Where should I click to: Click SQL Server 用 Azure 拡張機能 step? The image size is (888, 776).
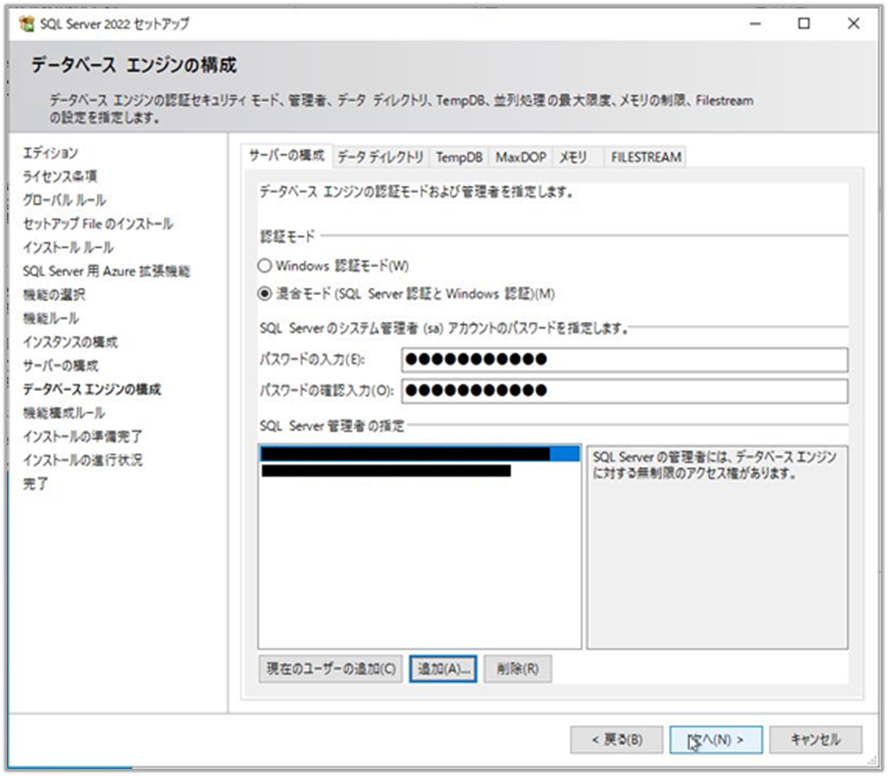(106, 271)
